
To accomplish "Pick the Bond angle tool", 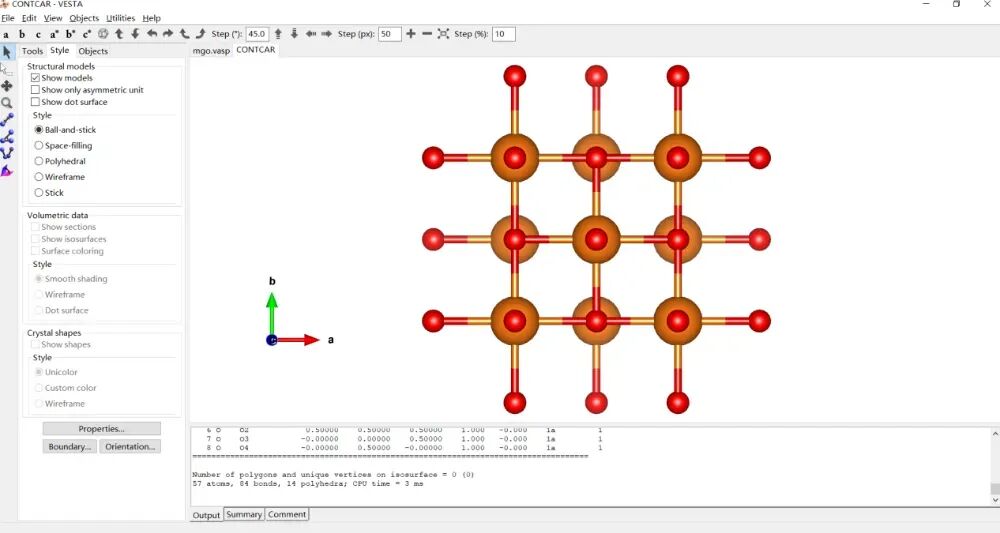I will 7,136.
